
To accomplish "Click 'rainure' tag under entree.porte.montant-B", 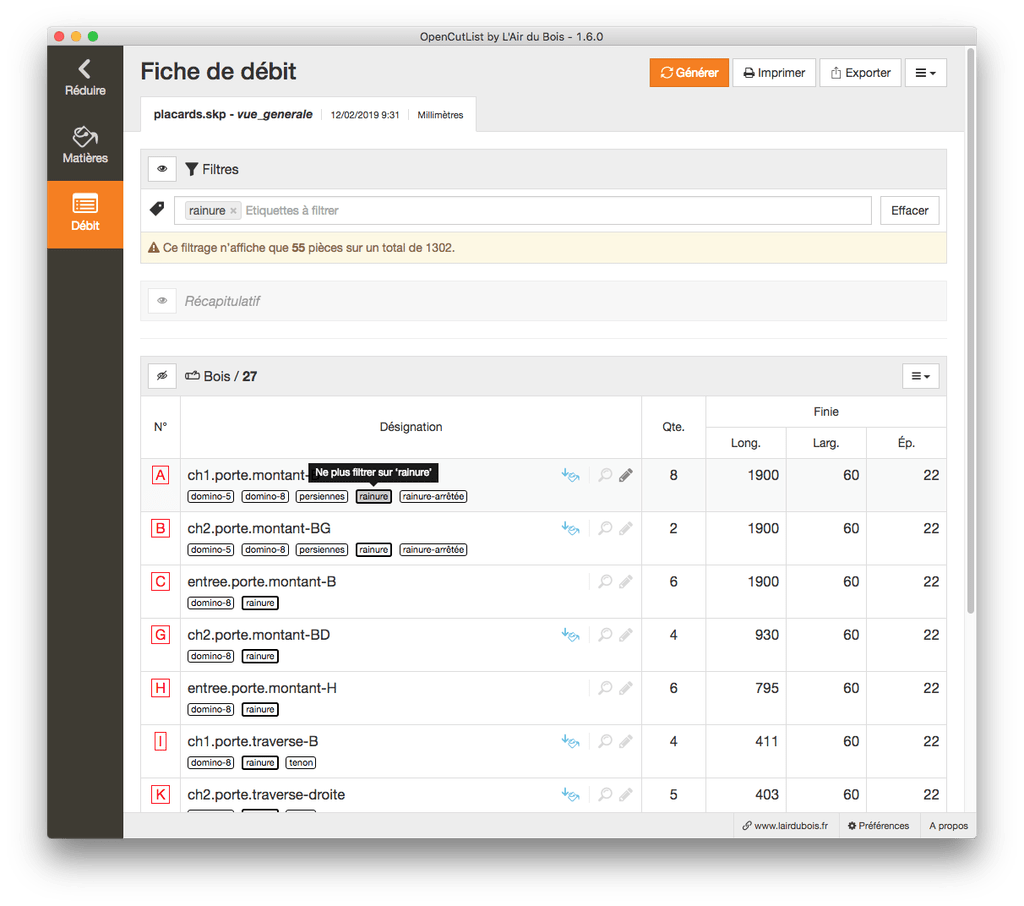I will 260,603.
